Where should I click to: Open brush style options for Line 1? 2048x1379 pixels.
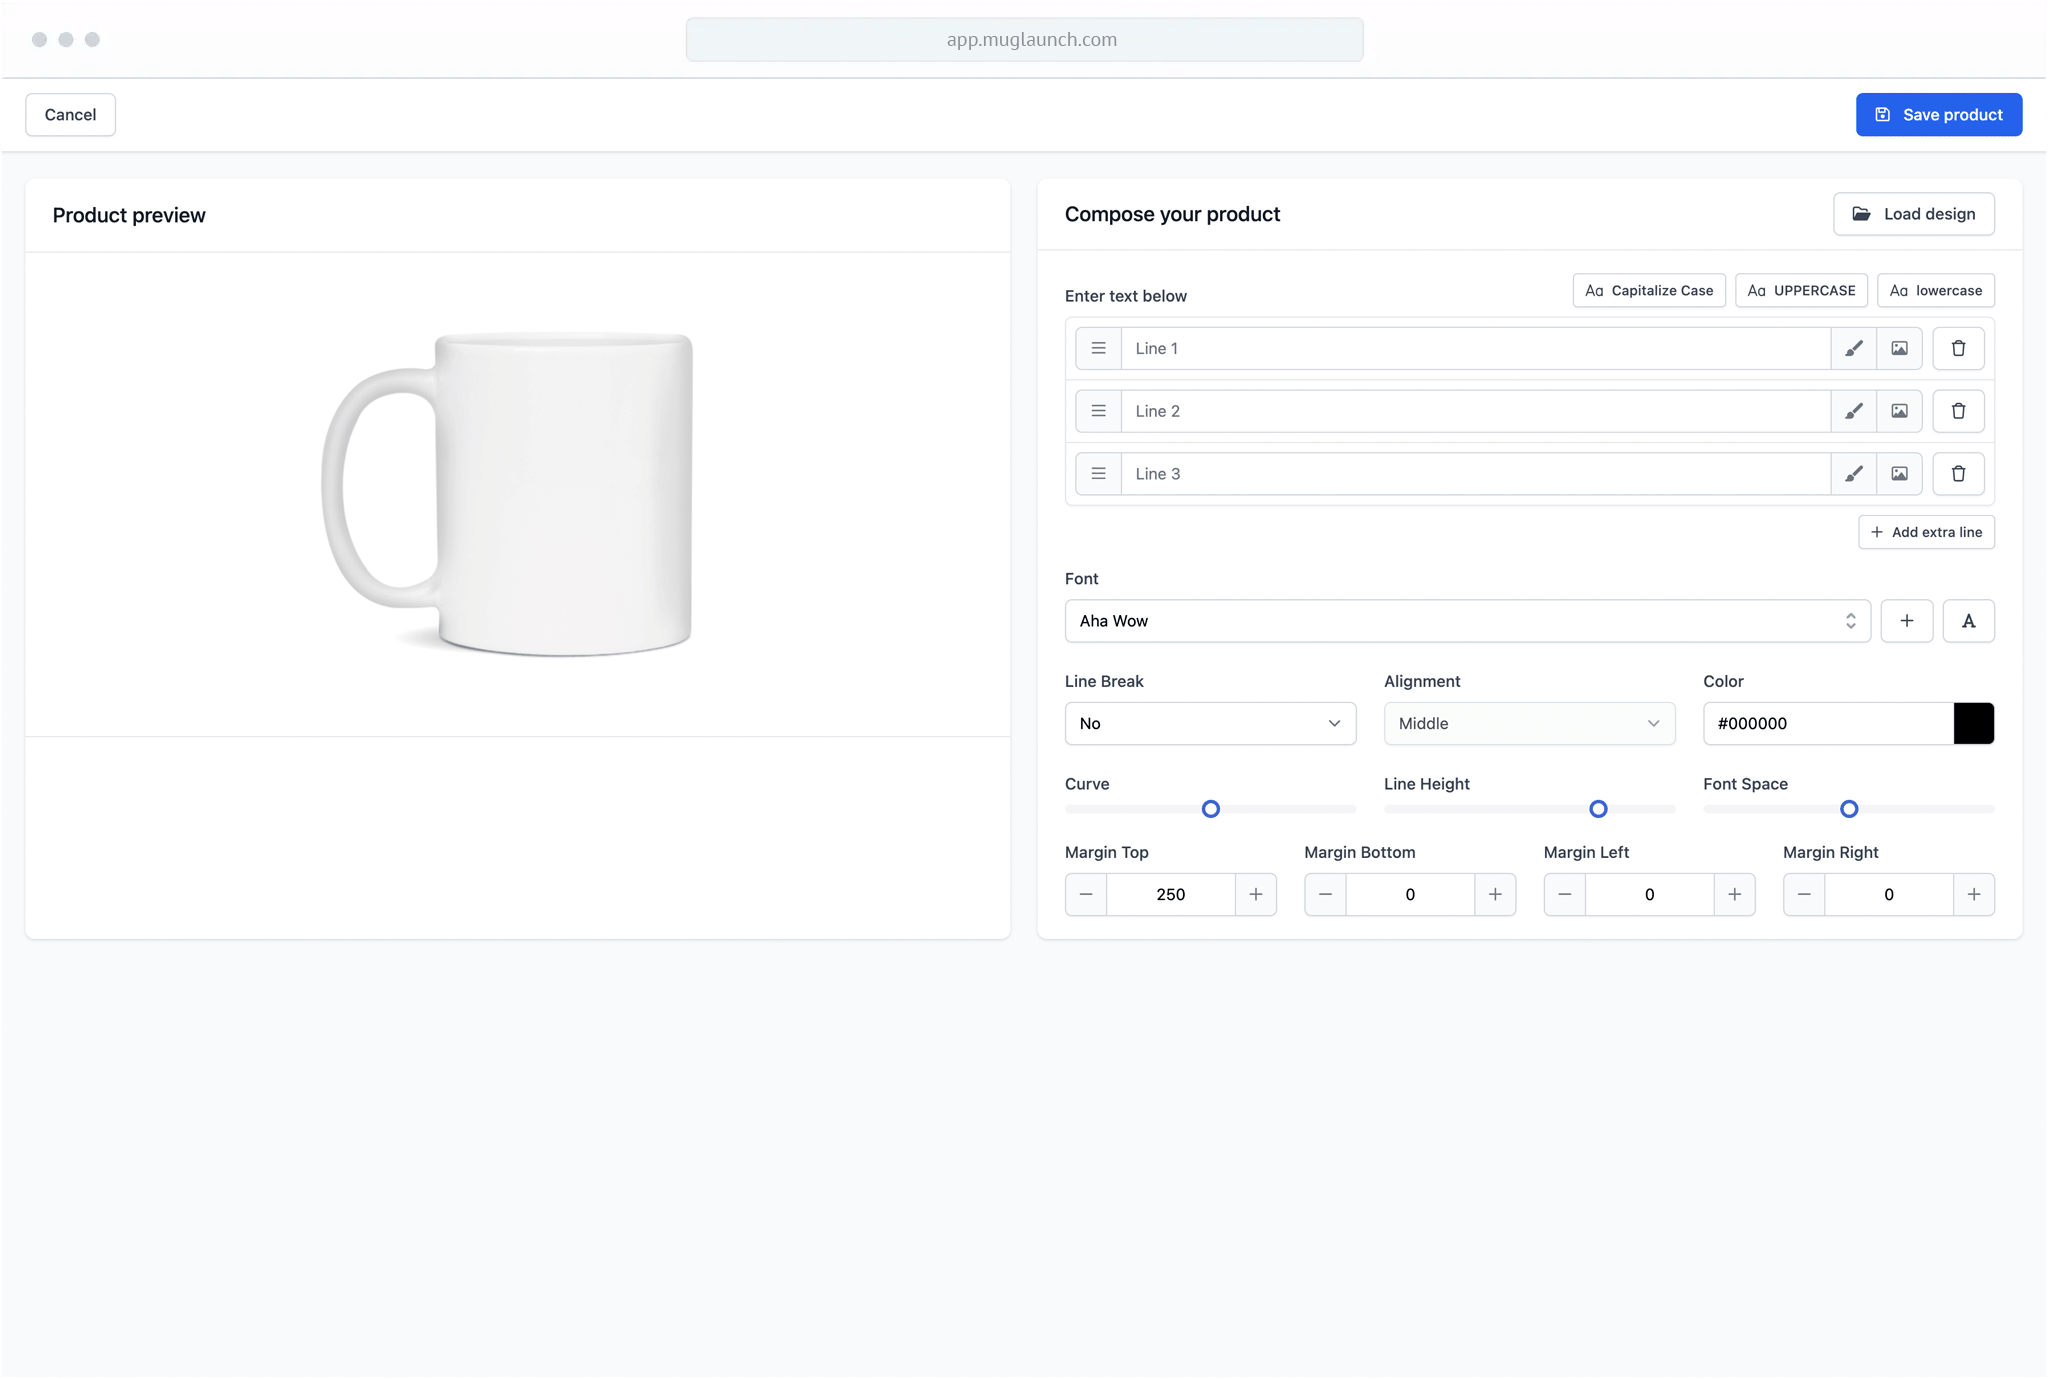click(x=1853, y=348)
